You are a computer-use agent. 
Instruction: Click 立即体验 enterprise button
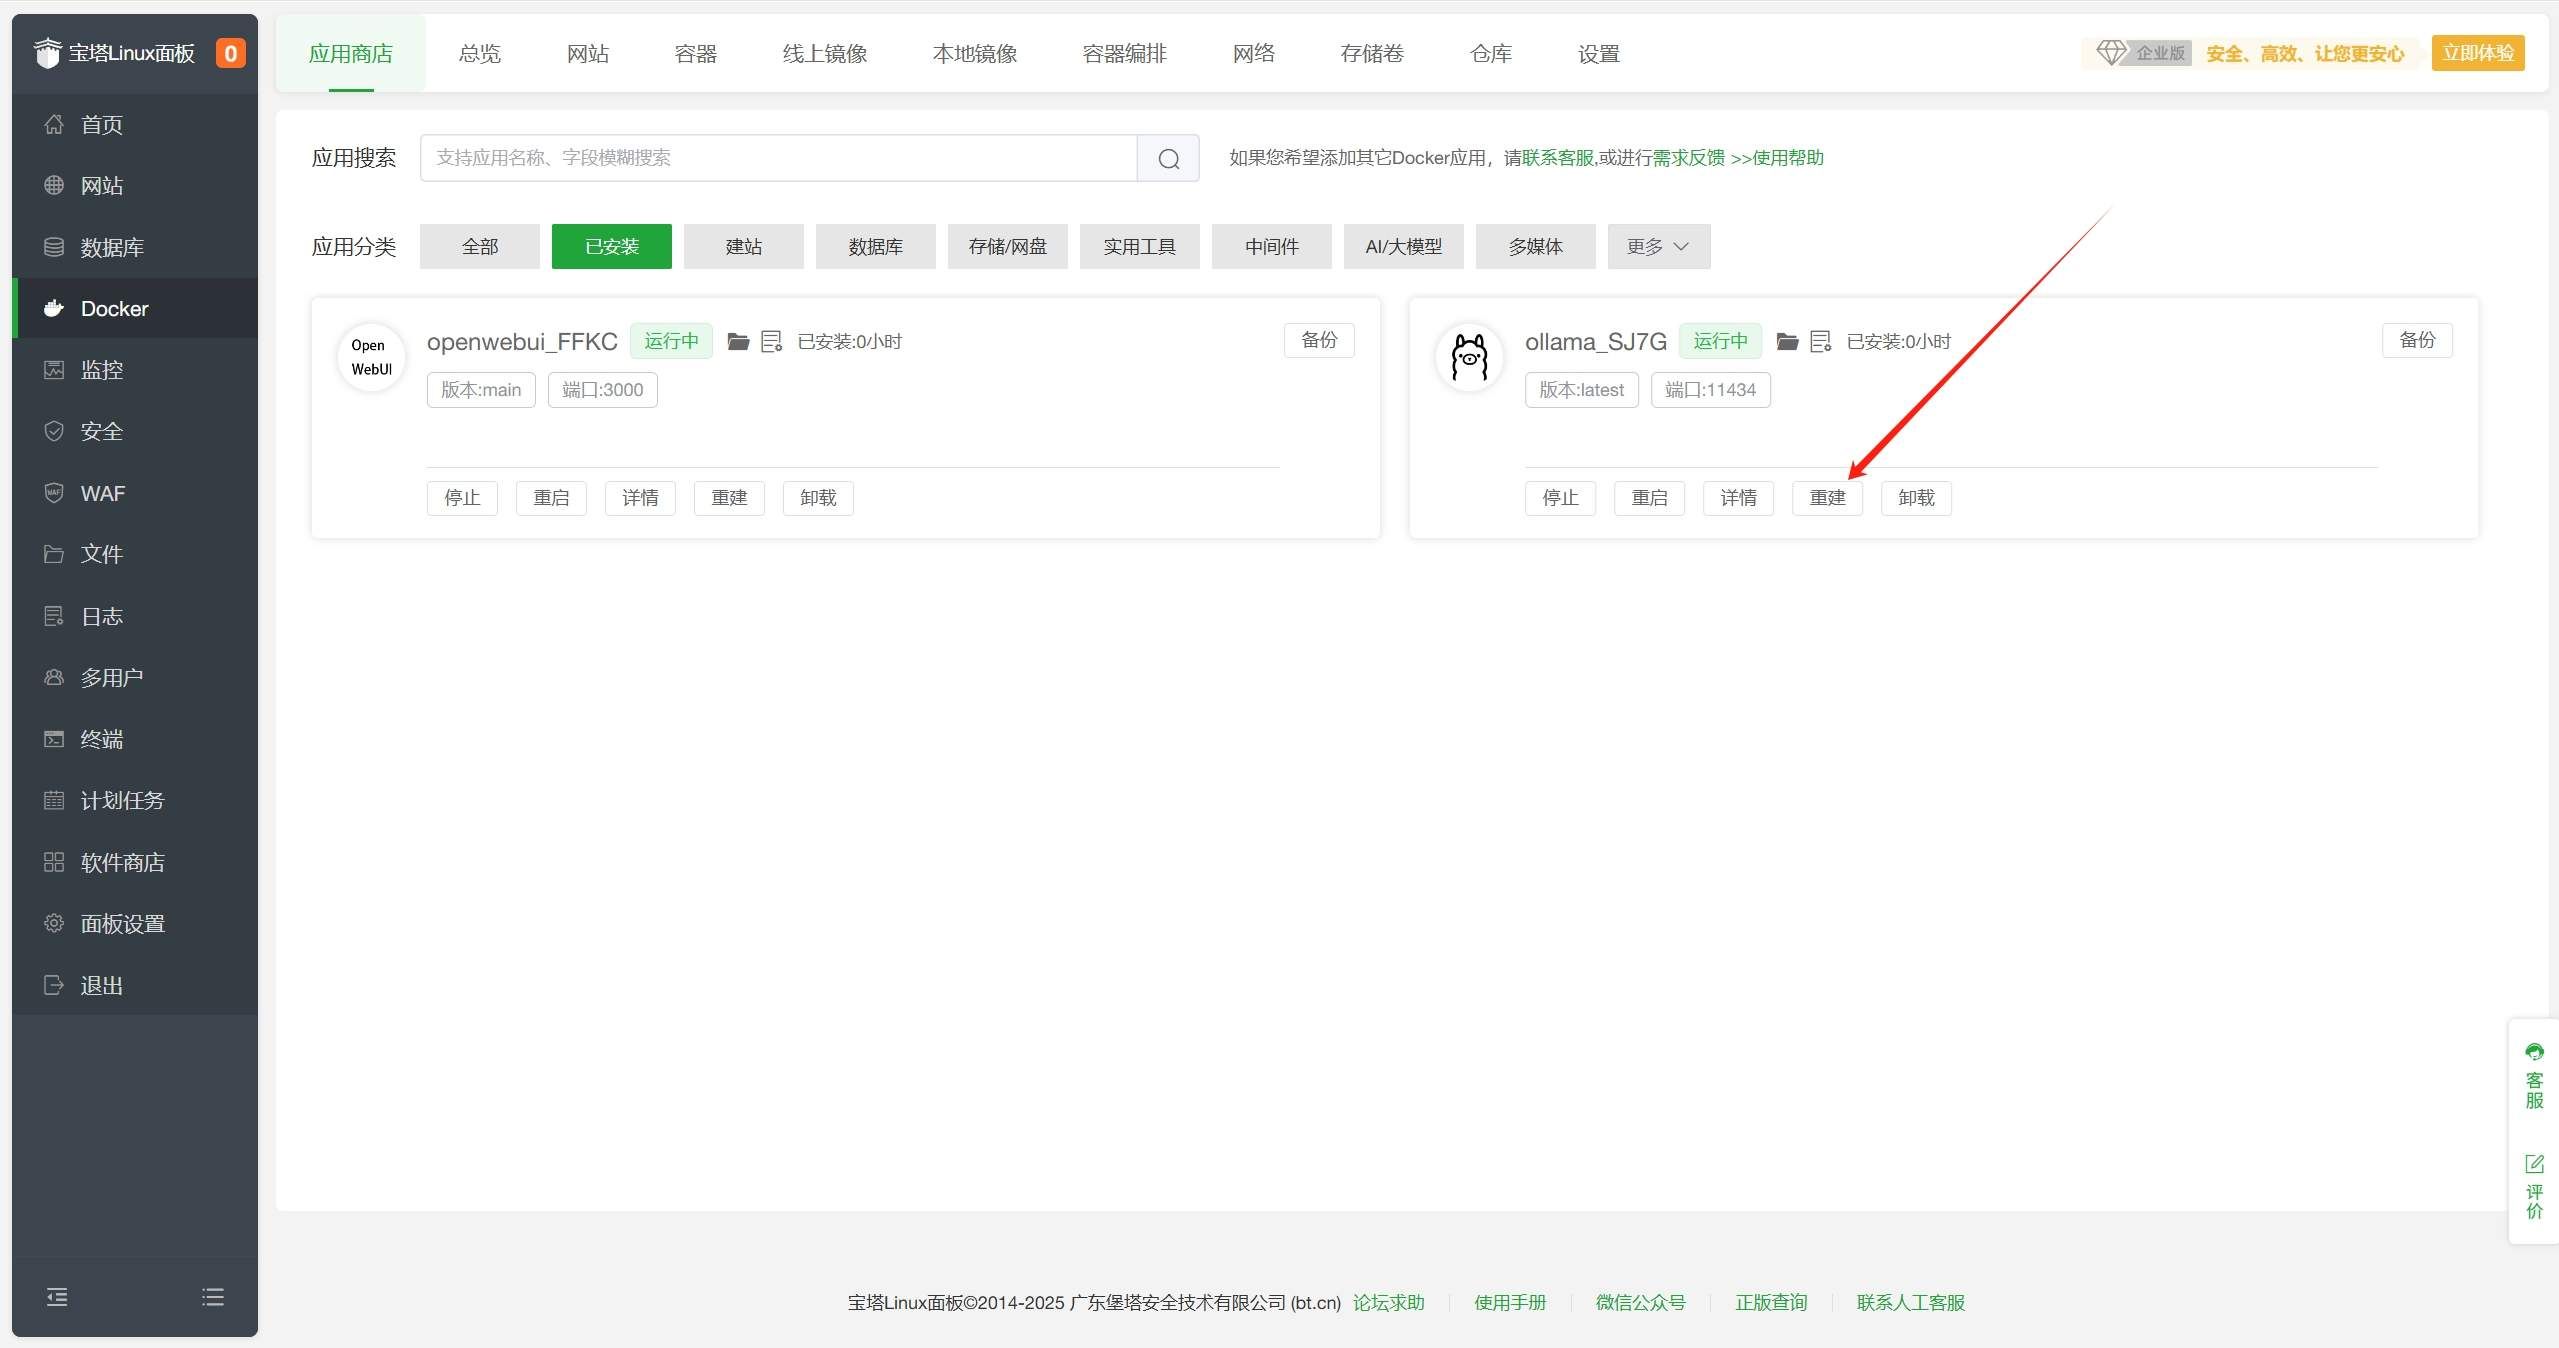pos(2477,53)
